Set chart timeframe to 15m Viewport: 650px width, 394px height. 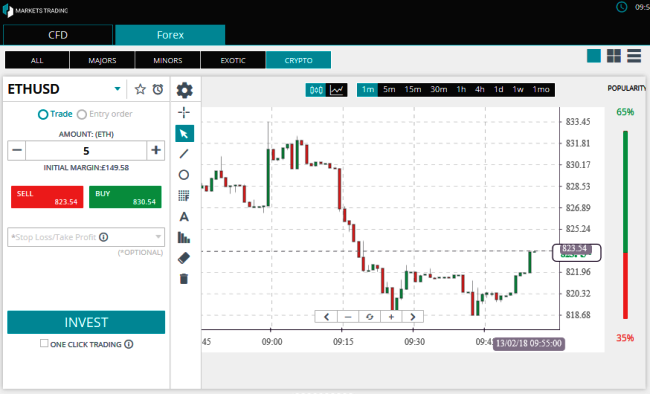pyautogui.click(x=412, y=90)
